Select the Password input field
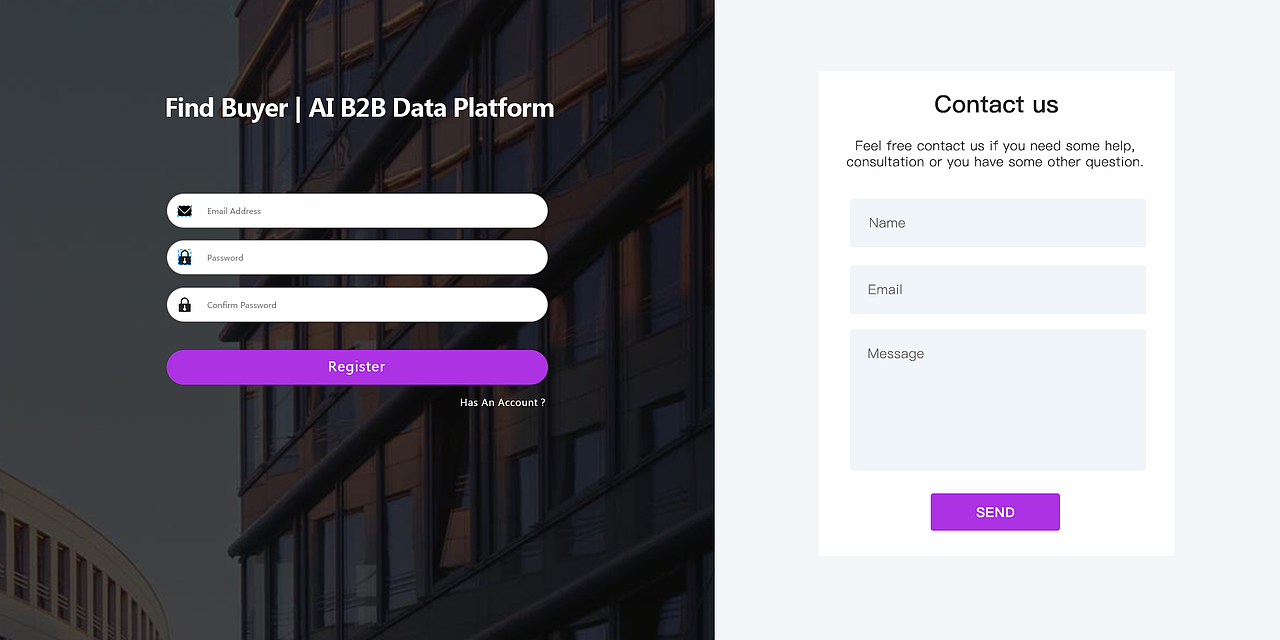1280x640 pixels. tap(370, 258)
